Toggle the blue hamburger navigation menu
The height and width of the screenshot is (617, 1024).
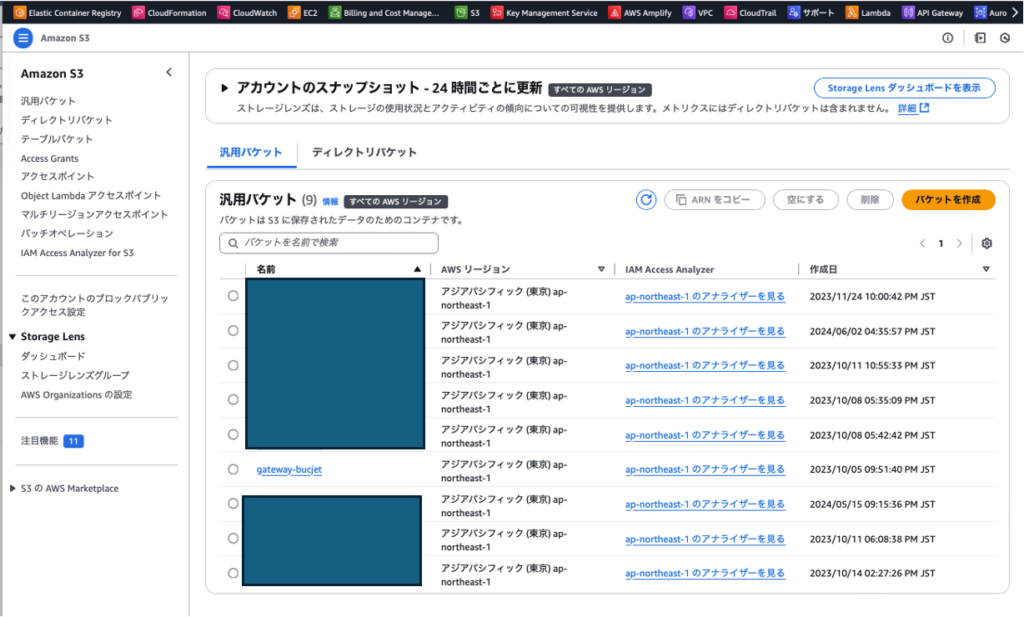(23, 38)
